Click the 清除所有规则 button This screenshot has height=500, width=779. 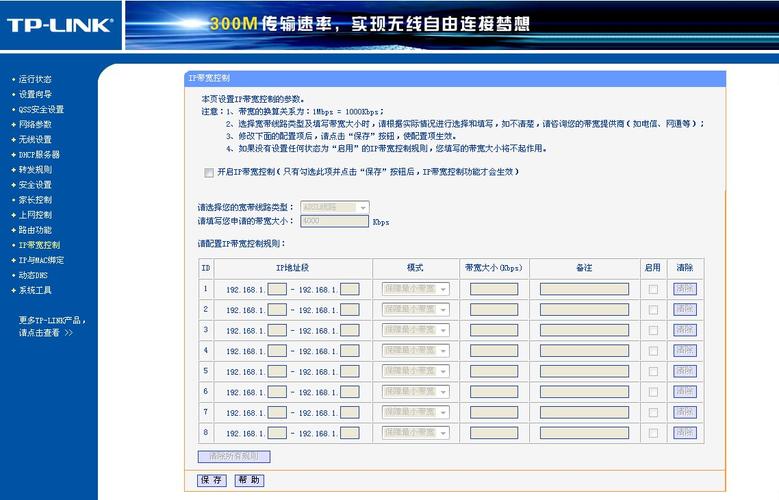(234, 456)
